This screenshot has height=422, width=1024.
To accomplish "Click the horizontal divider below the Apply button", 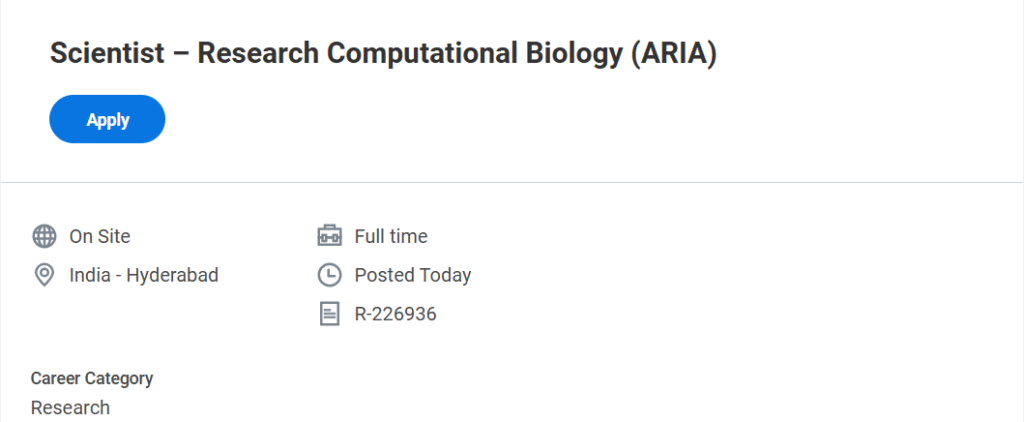I will pos(512,183).
